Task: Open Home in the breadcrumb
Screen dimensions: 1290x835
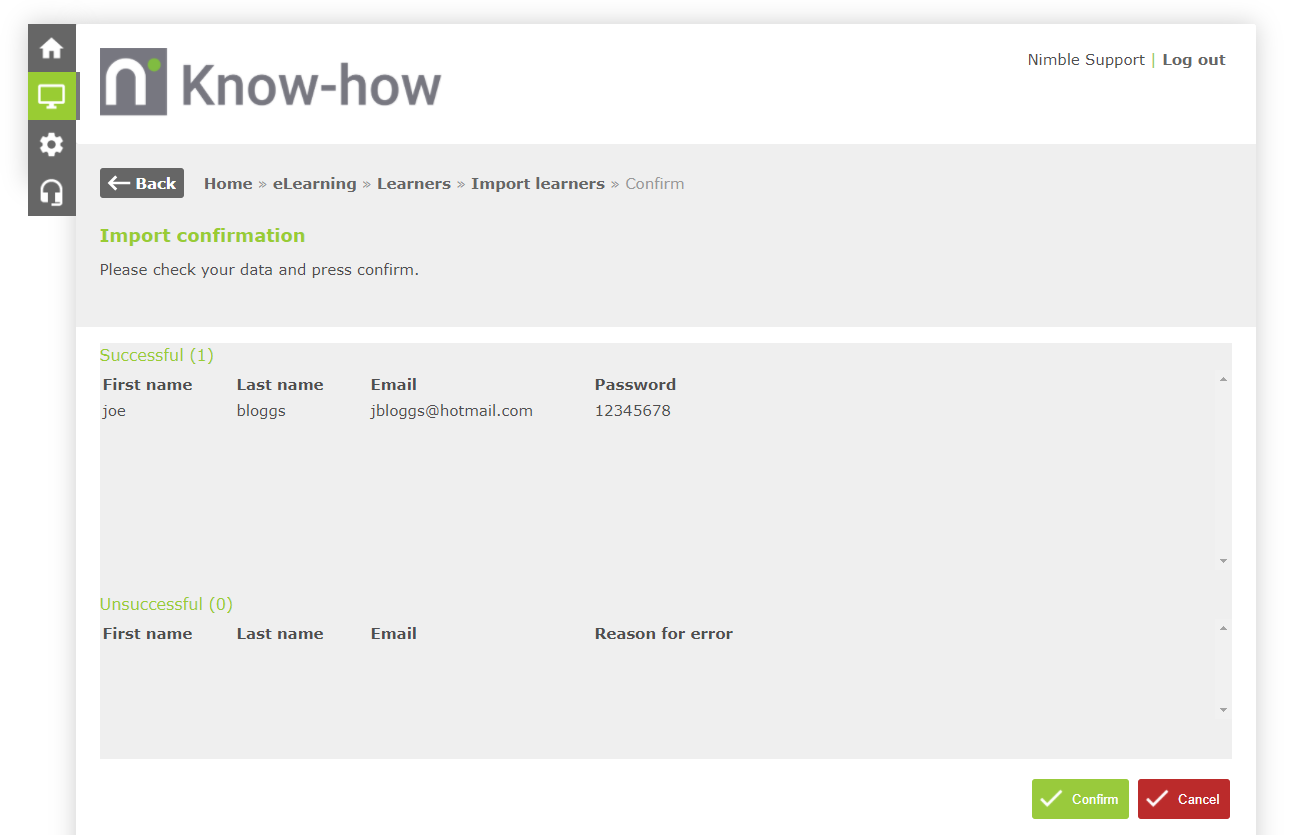Action: click(228, 184)
